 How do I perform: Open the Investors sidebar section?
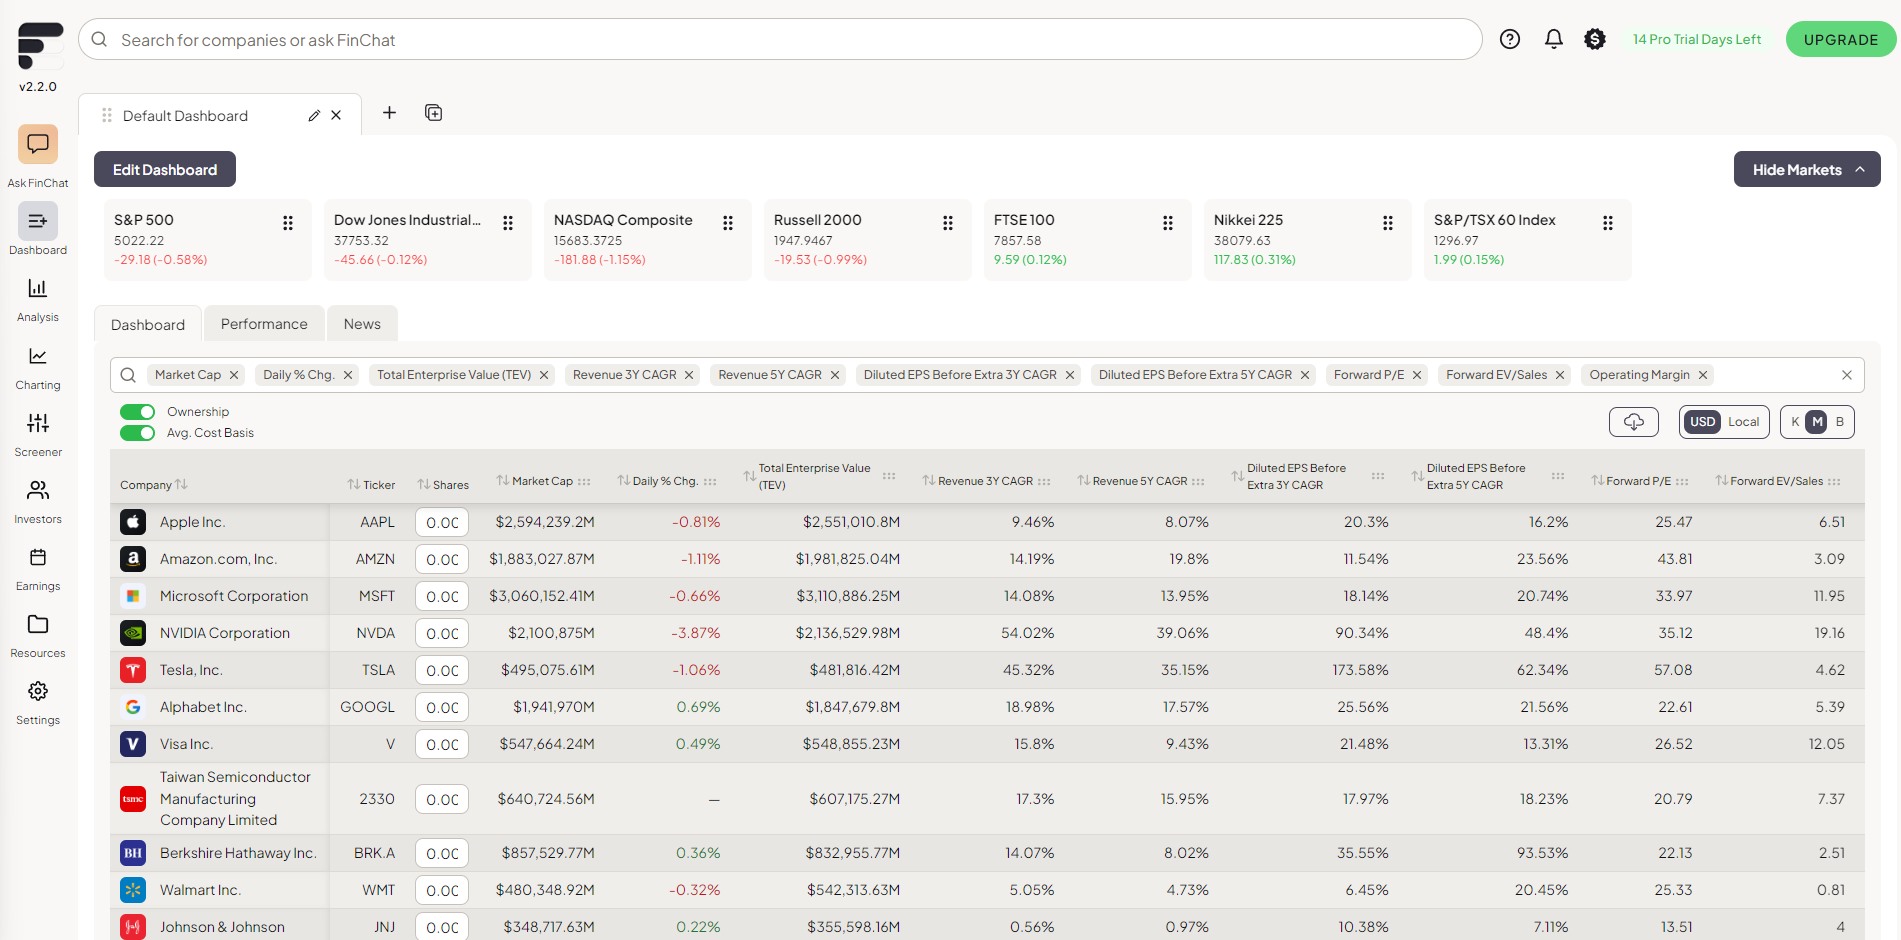click(x=38, y=501)
